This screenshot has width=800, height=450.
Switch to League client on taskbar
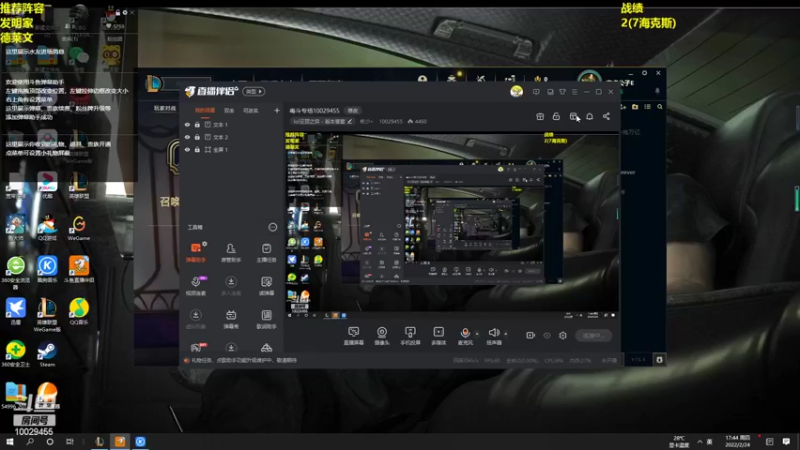99,442
